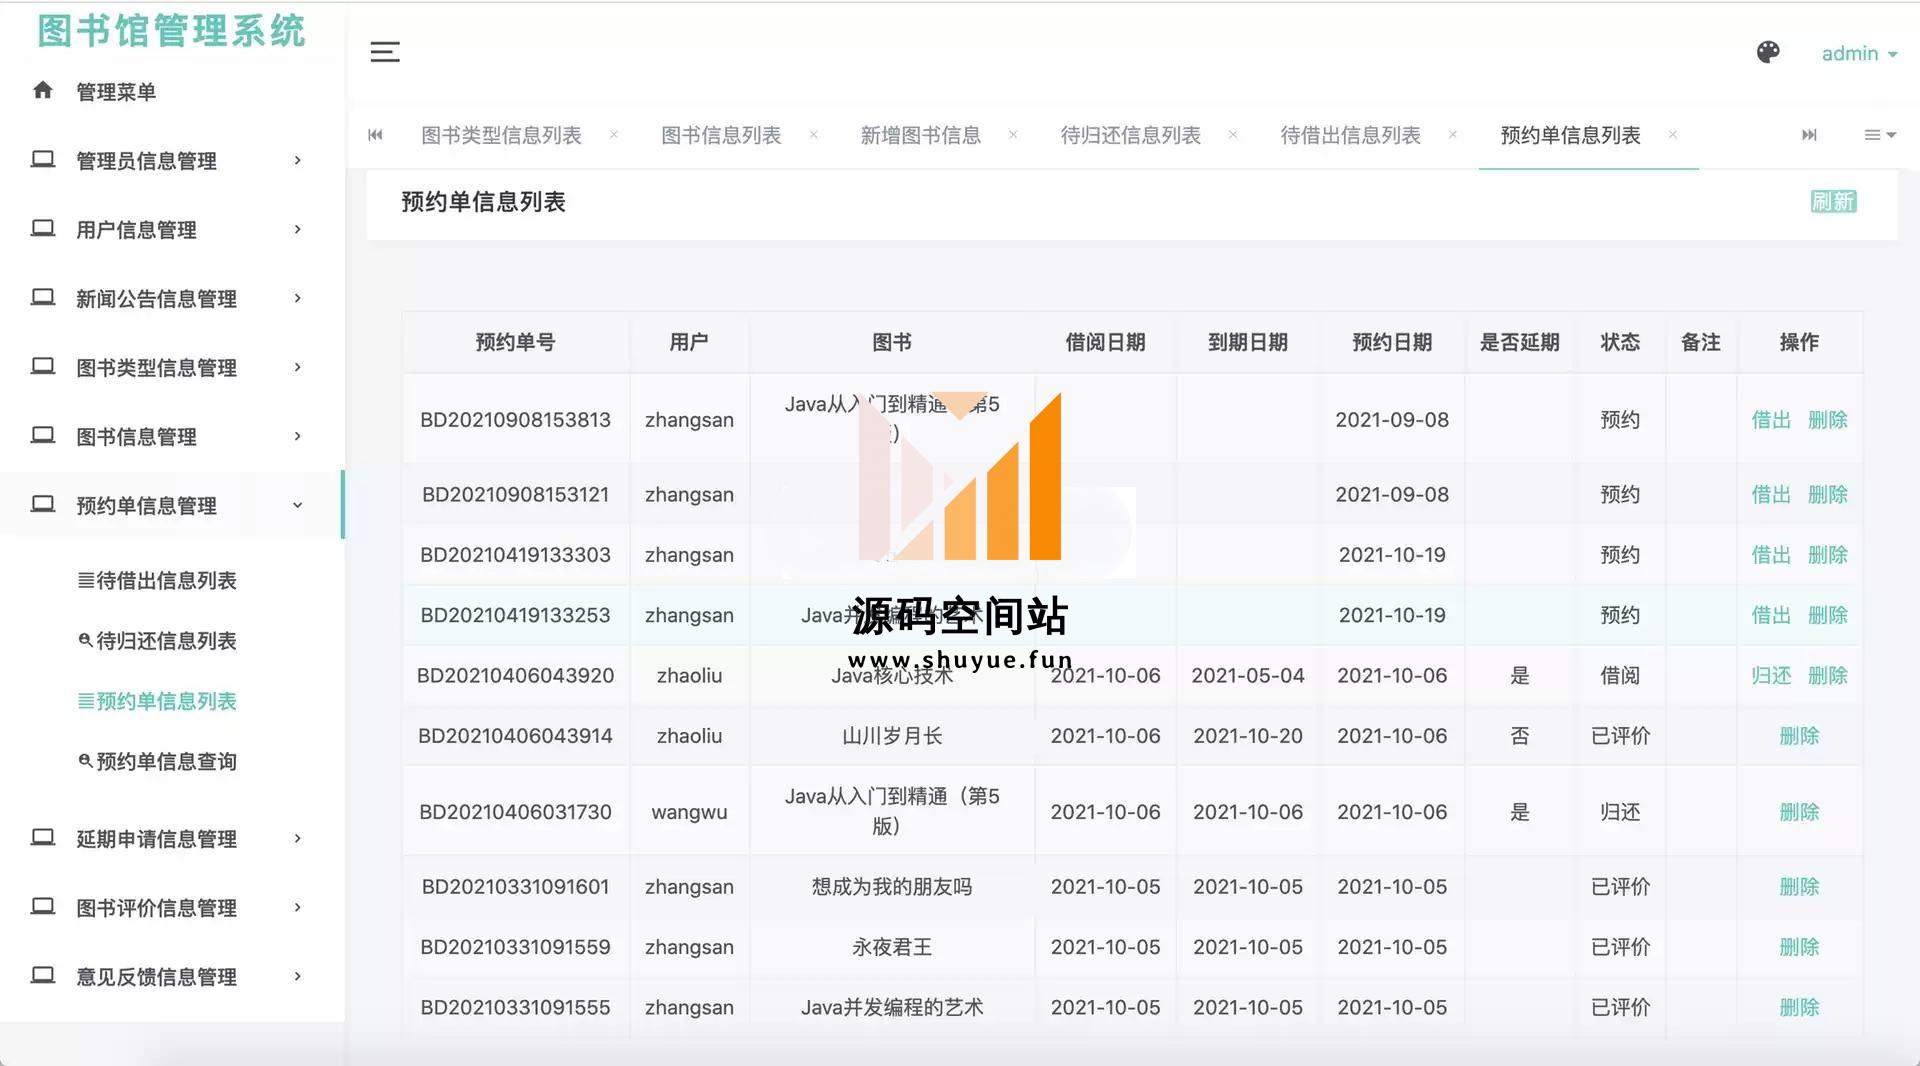Image resolution: width=1920 pixels, height=1066 pixels.
Task: Expand the 新闻公告信息管理 menu chevron
Action: [x=297, y=298]
